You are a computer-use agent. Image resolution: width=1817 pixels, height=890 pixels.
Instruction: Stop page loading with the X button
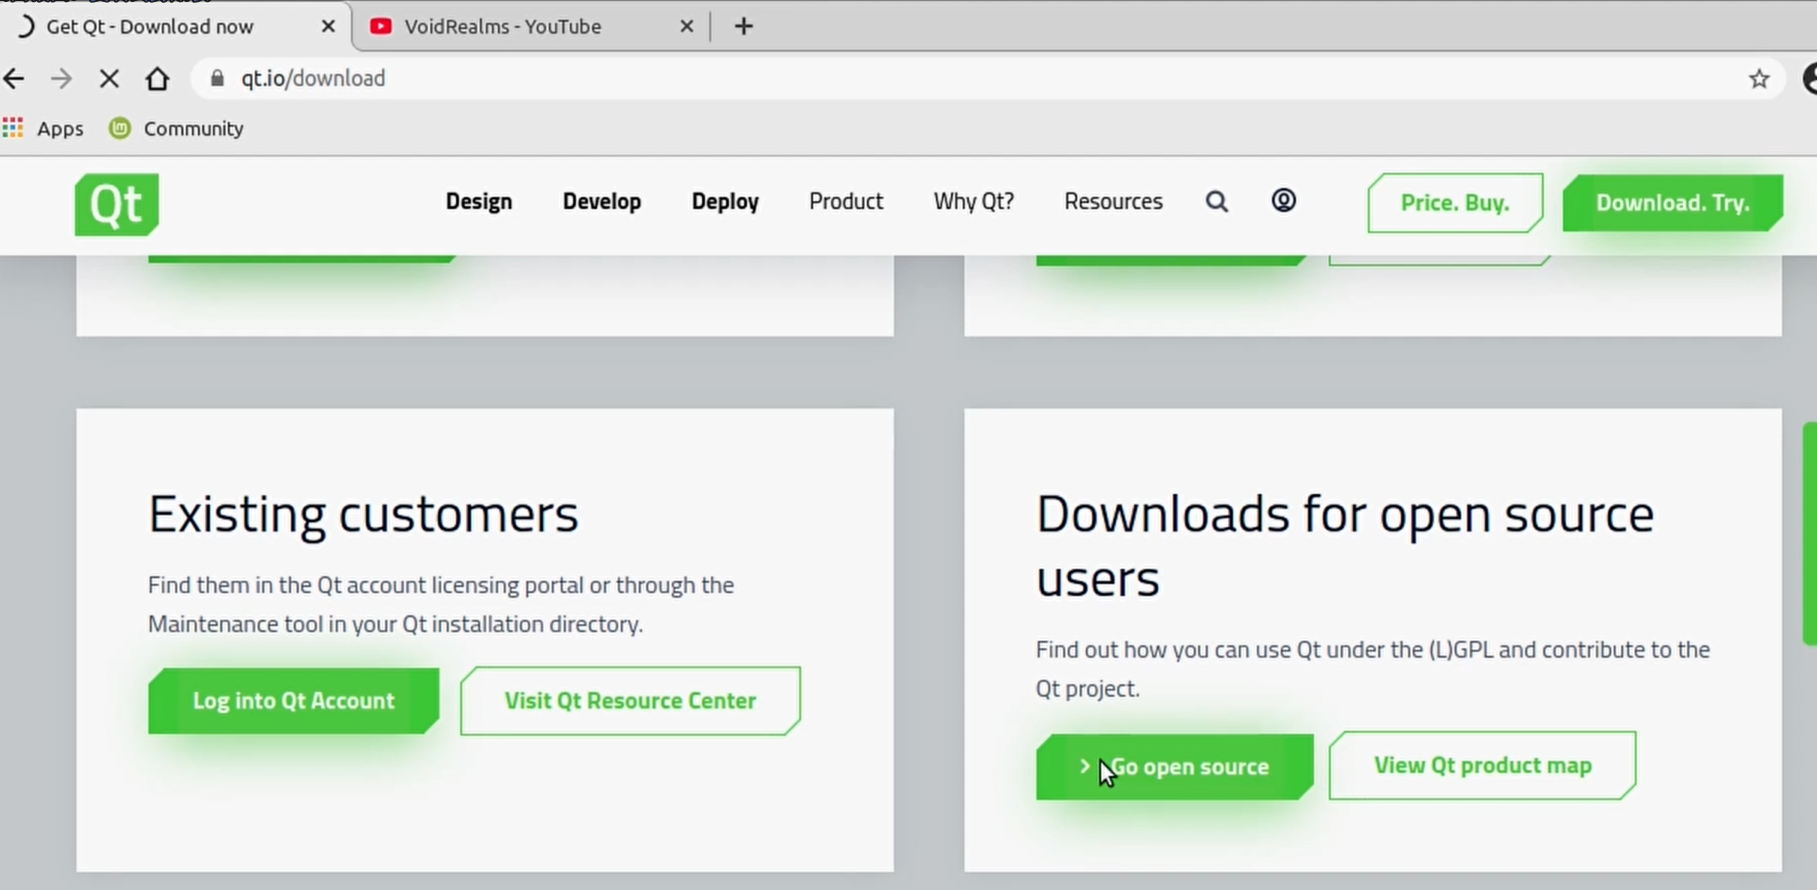point(109,78)
